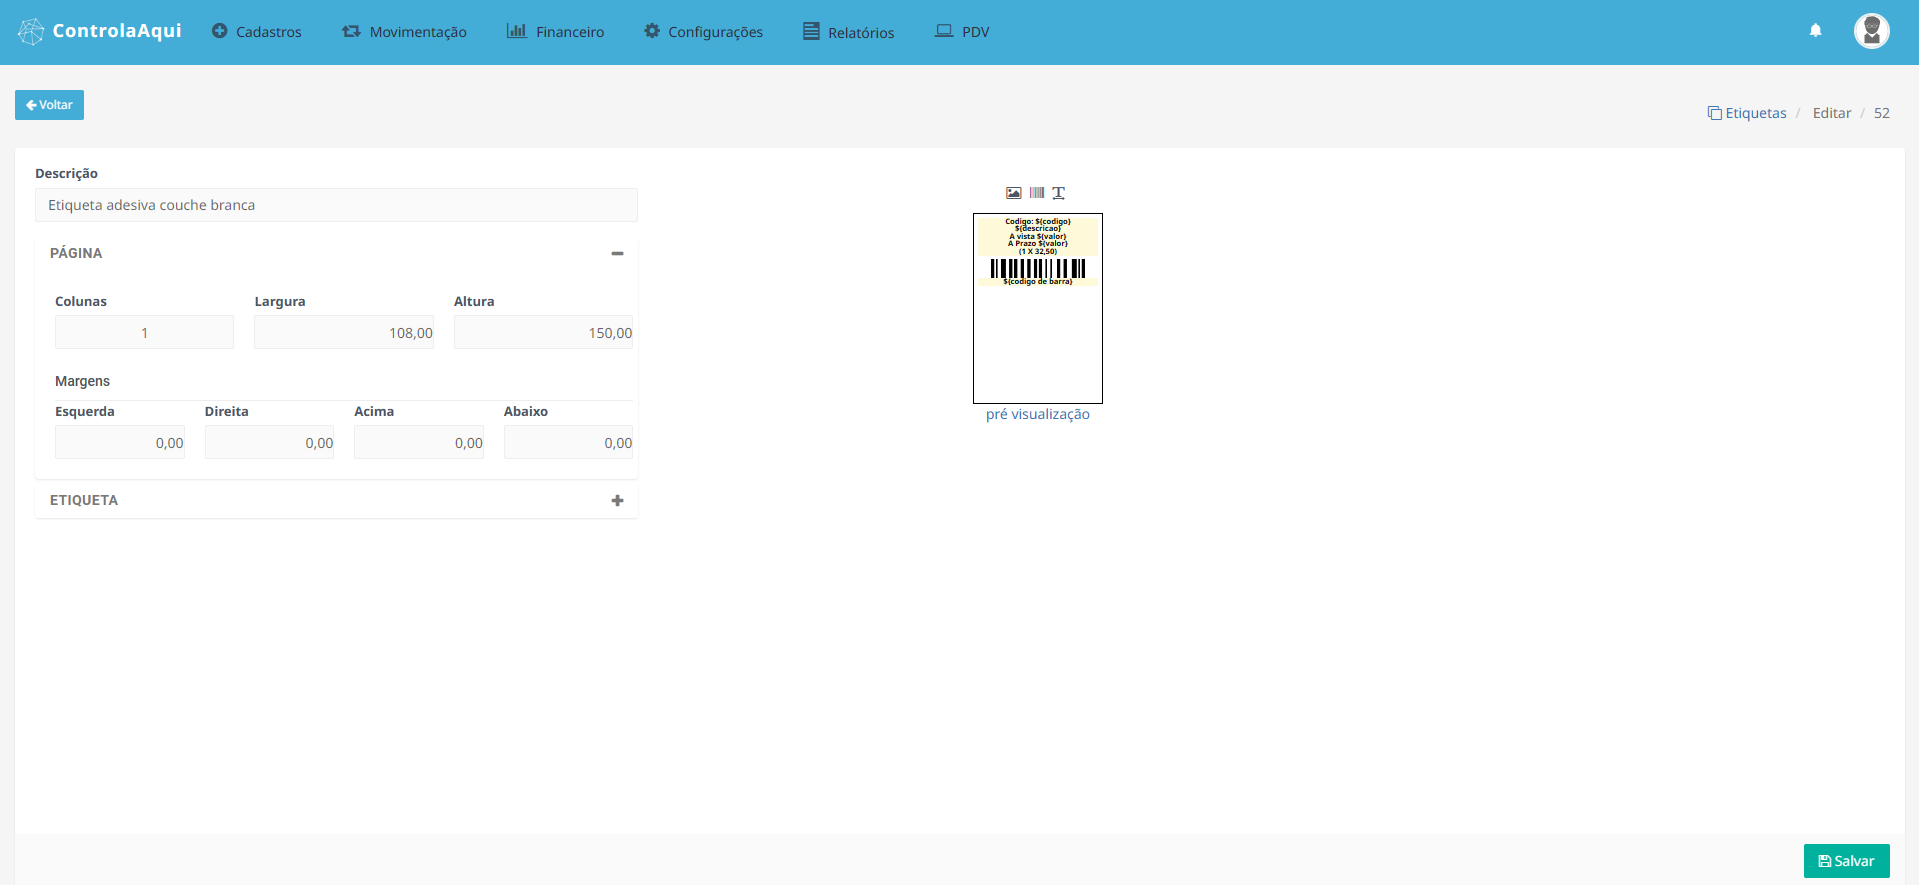Click the Descrição text field
The height and width of the screenshot is (885, 1919).
coord(336,205)
